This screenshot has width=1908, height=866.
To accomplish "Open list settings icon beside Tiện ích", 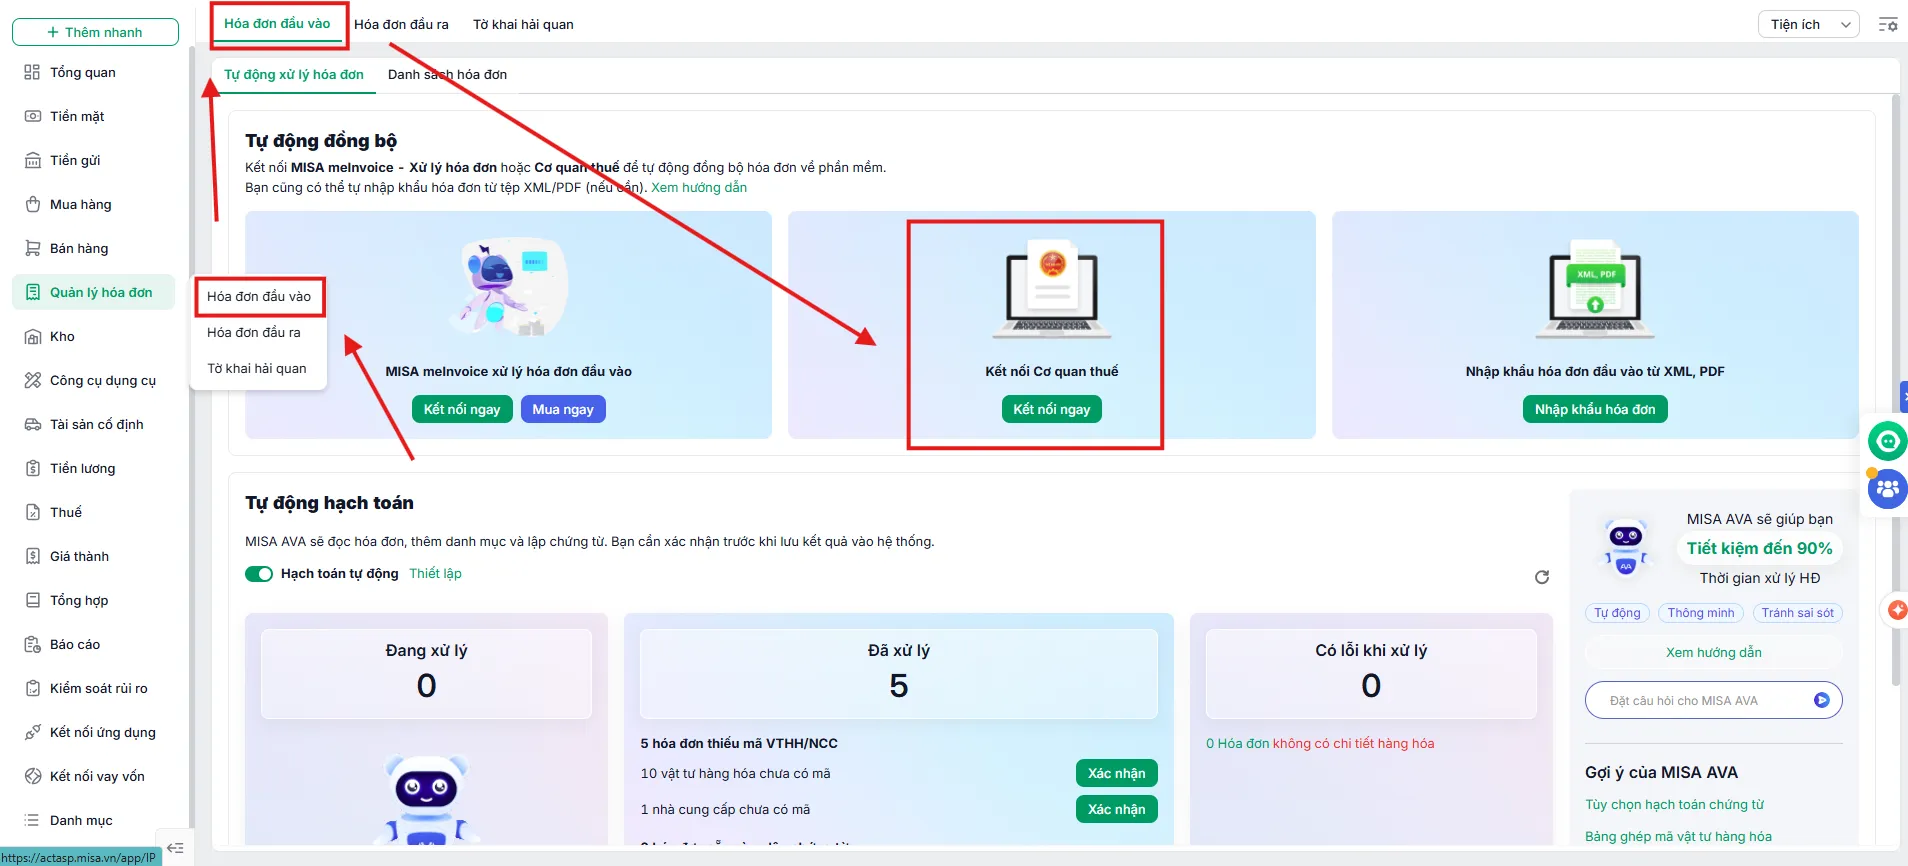I will 1888,25.
